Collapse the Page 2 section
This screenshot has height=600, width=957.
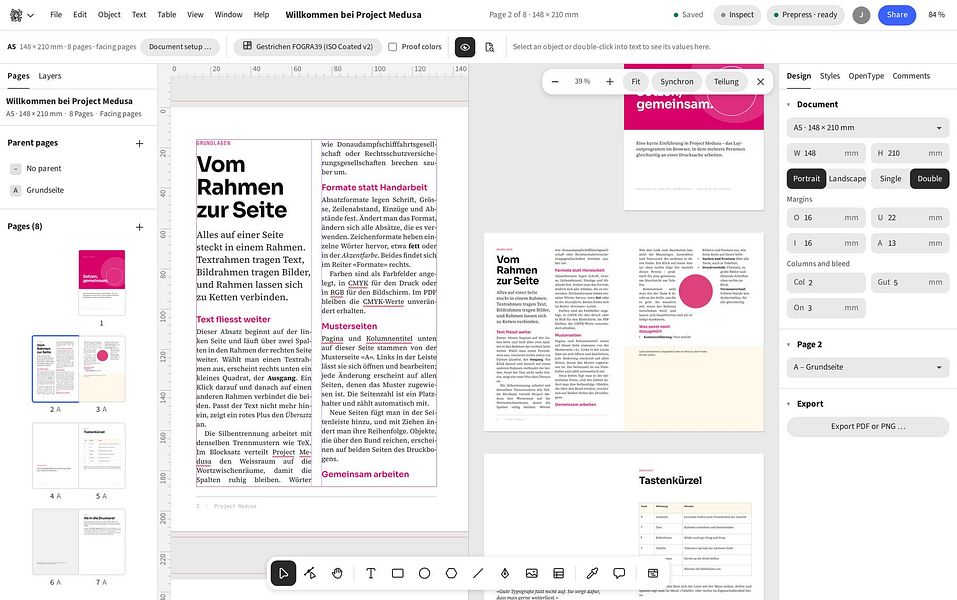point(789,344)
